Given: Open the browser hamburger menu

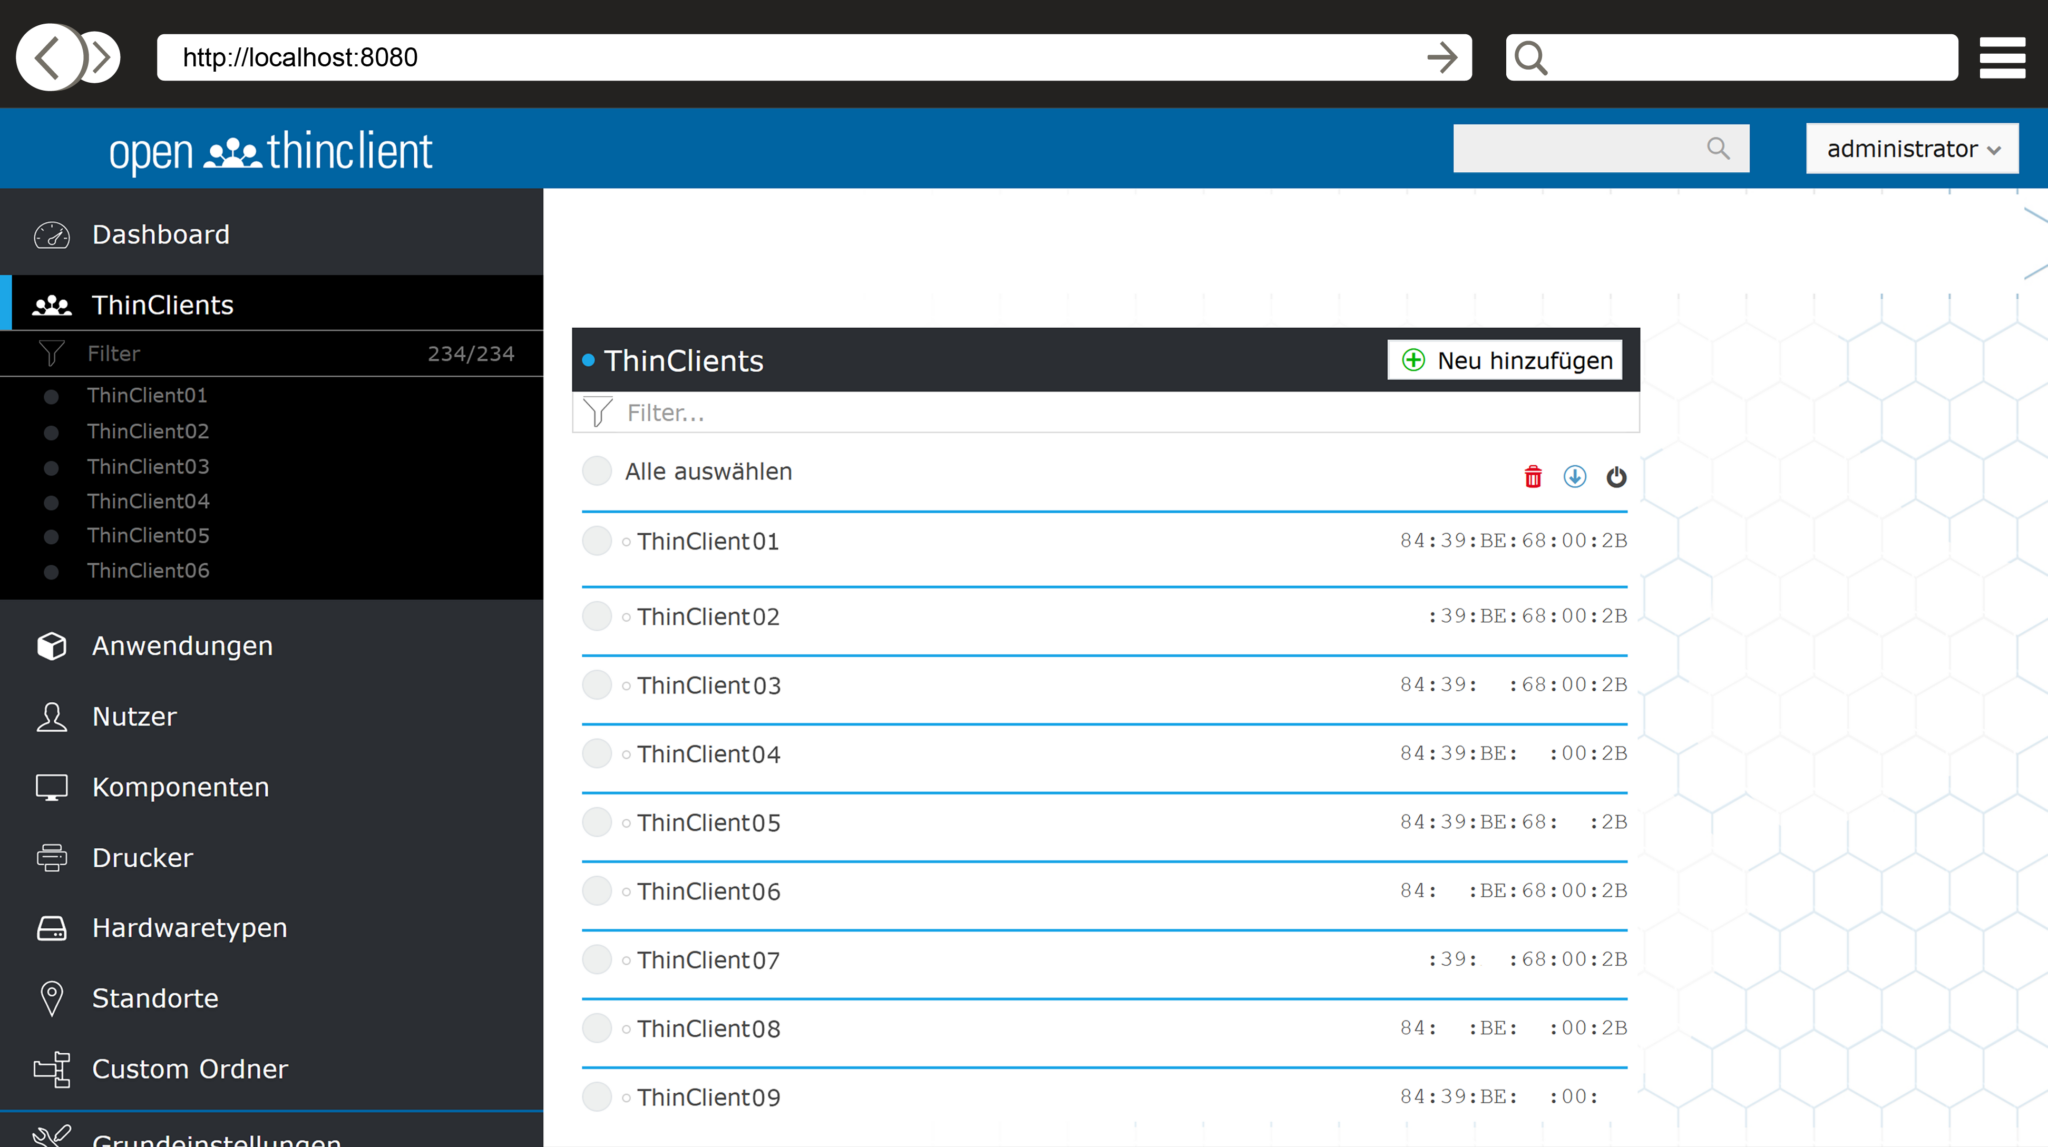Looking at the screenshot, I should point(2003,57).
